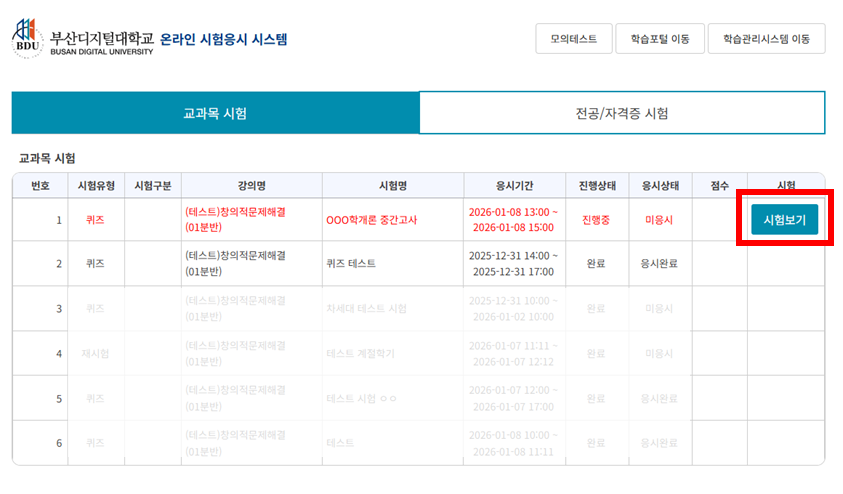Click the 강의명 column header
This screenshot has height=494, width=843.
point(252,186)
